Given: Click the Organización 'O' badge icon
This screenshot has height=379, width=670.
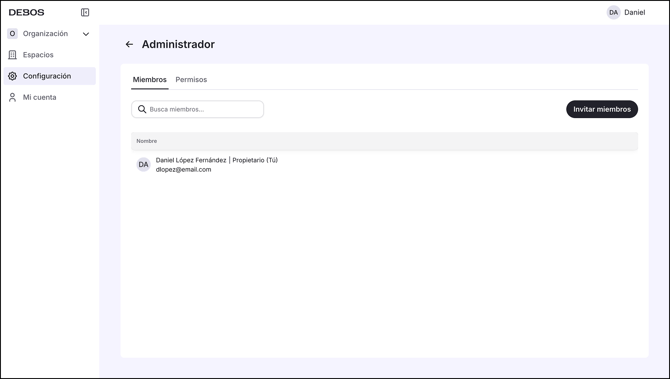Looking at the screenshot, I should 12,33.
